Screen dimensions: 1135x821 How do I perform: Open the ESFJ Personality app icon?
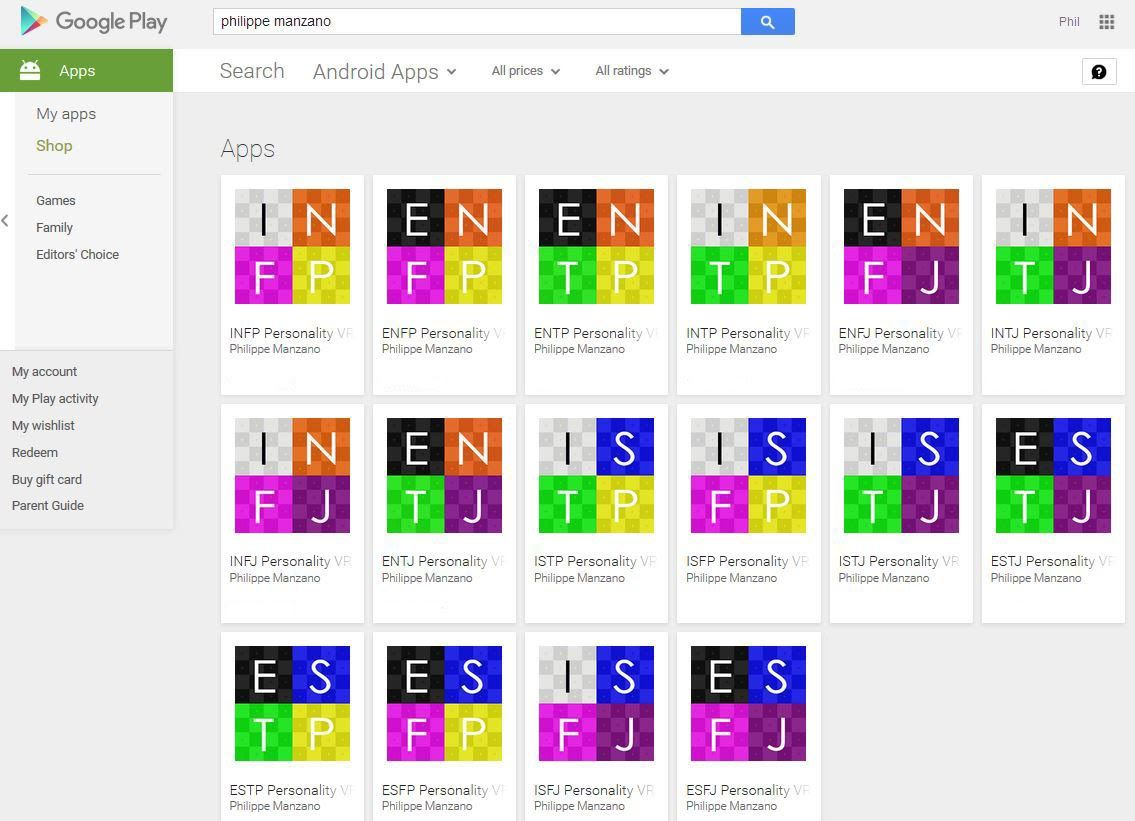748,703
